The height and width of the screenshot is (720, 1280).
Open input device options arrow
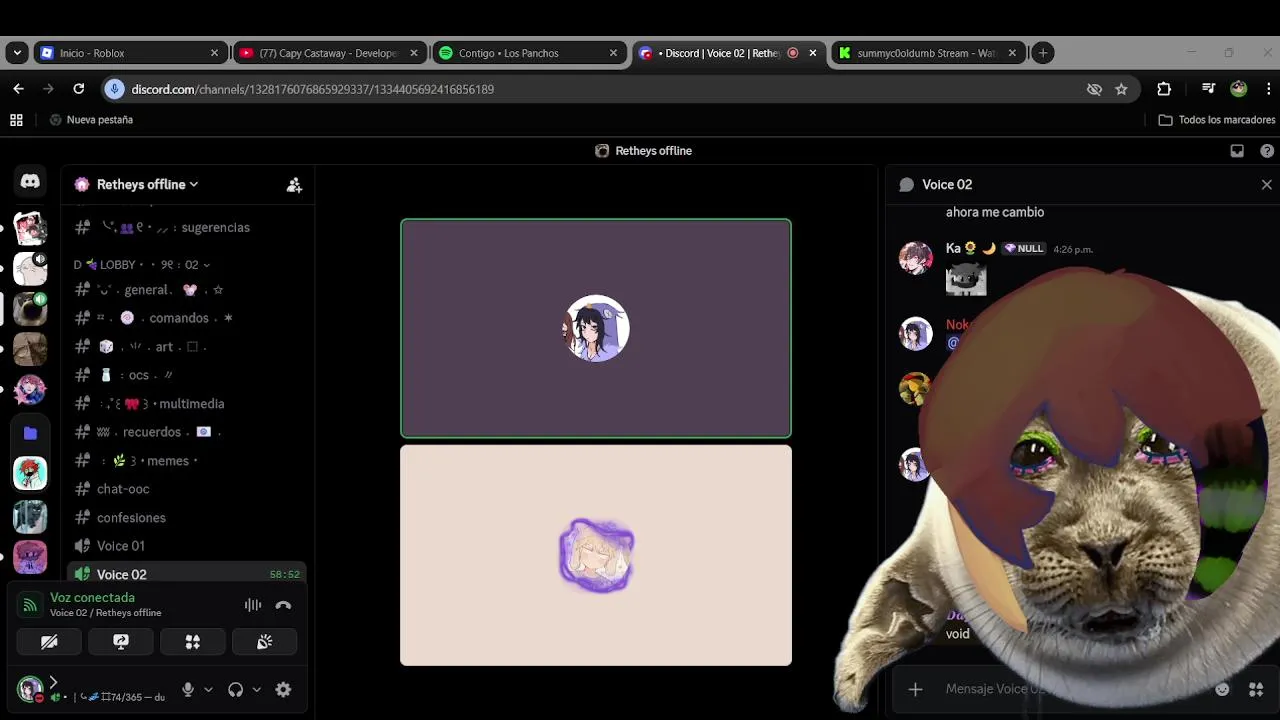pos(208,689)
